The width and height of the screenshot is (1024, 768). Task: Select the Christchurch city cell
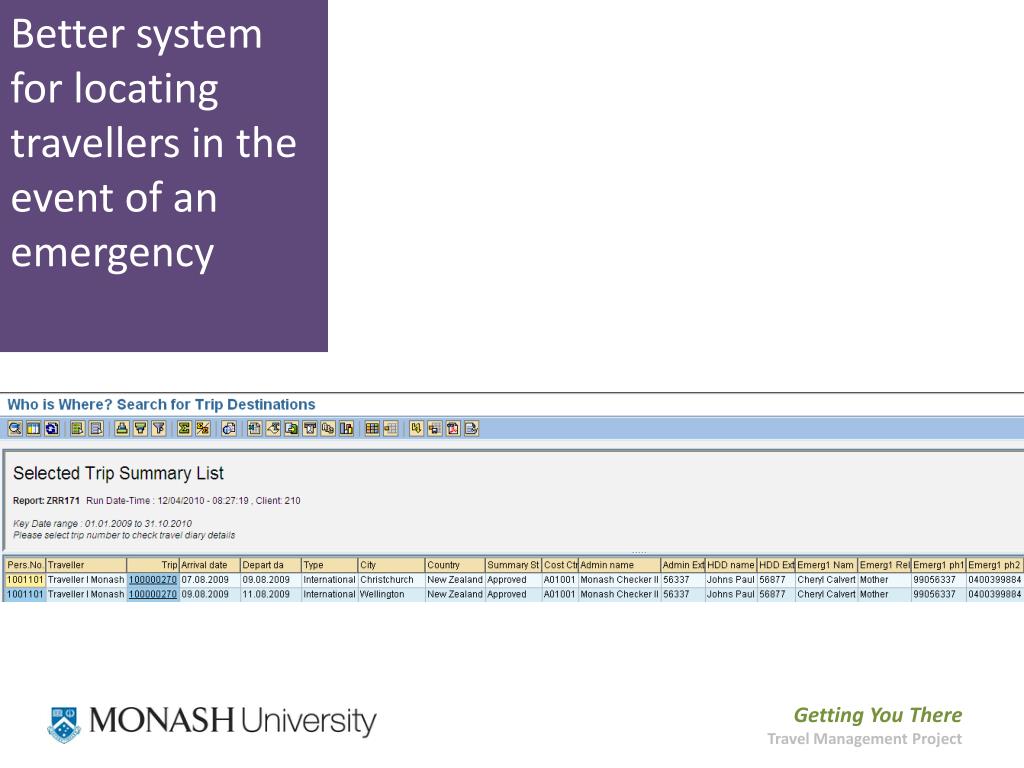coord(391,580)
